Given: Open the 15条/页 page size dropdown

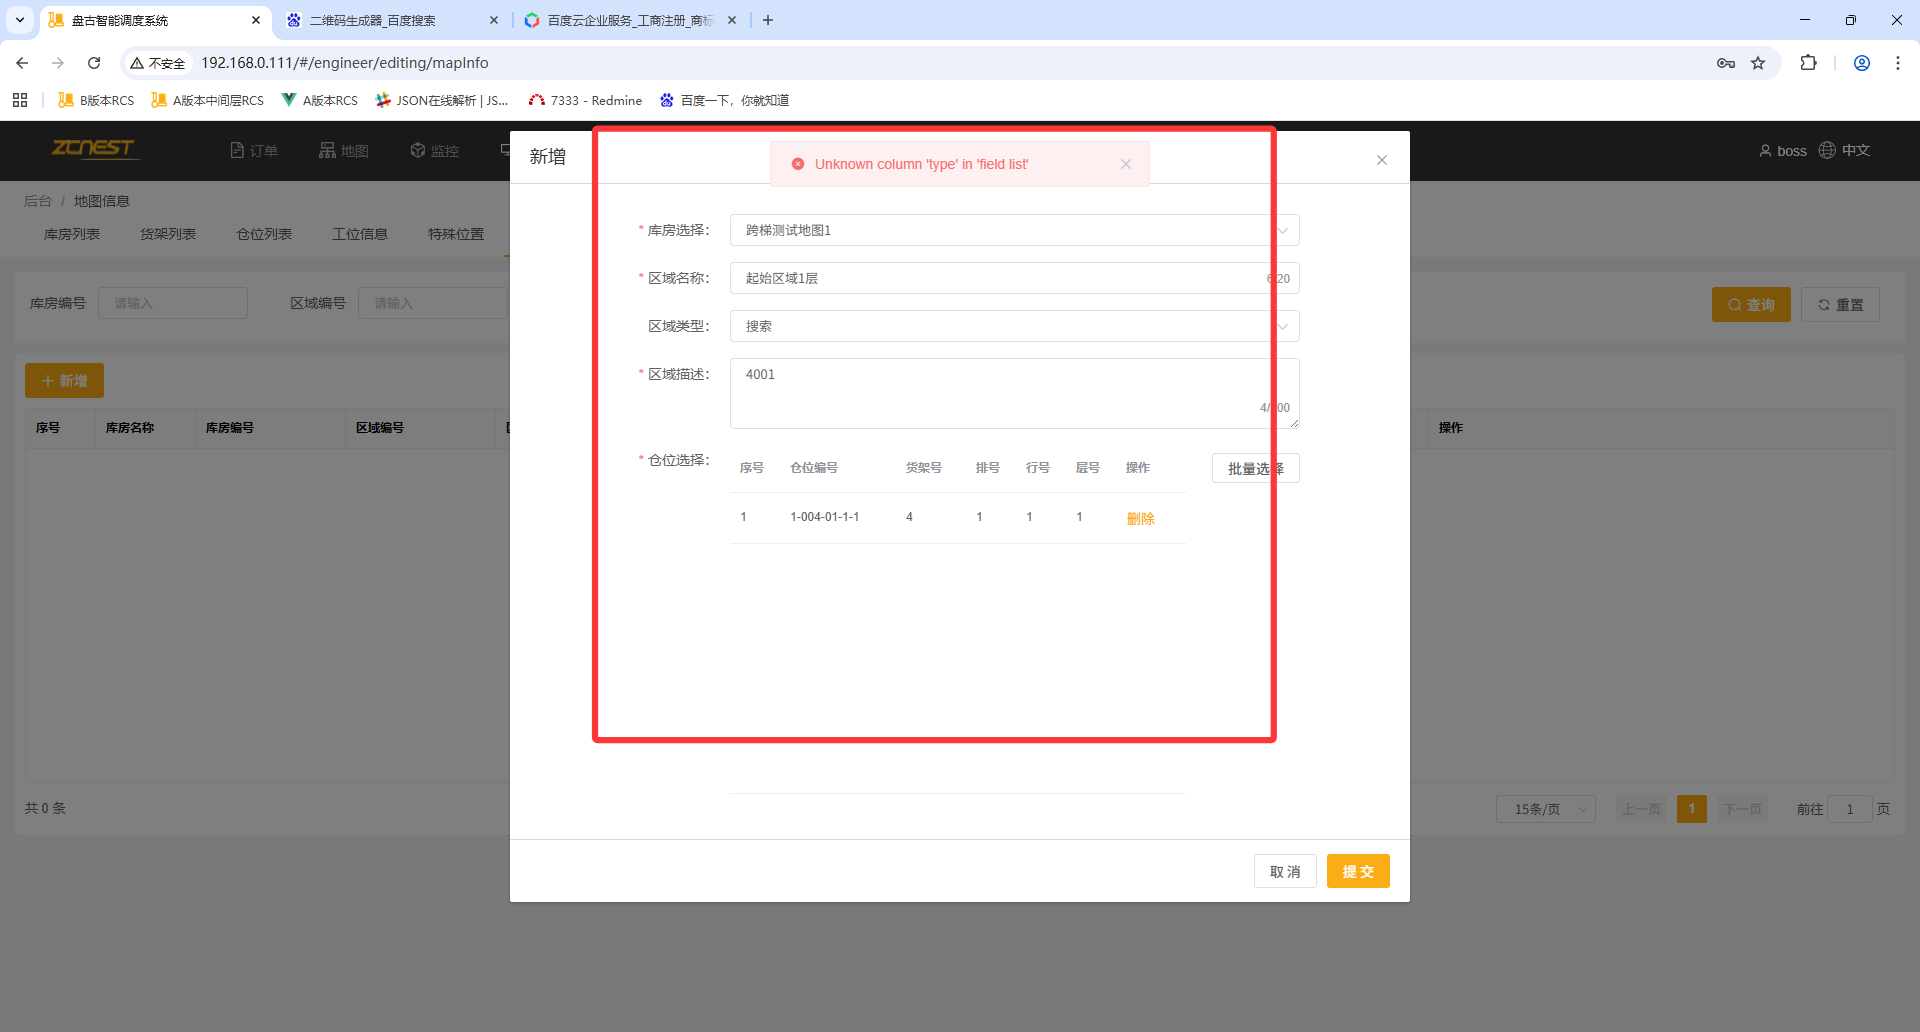Looking at the screenshot, I should click(1545, 809).
